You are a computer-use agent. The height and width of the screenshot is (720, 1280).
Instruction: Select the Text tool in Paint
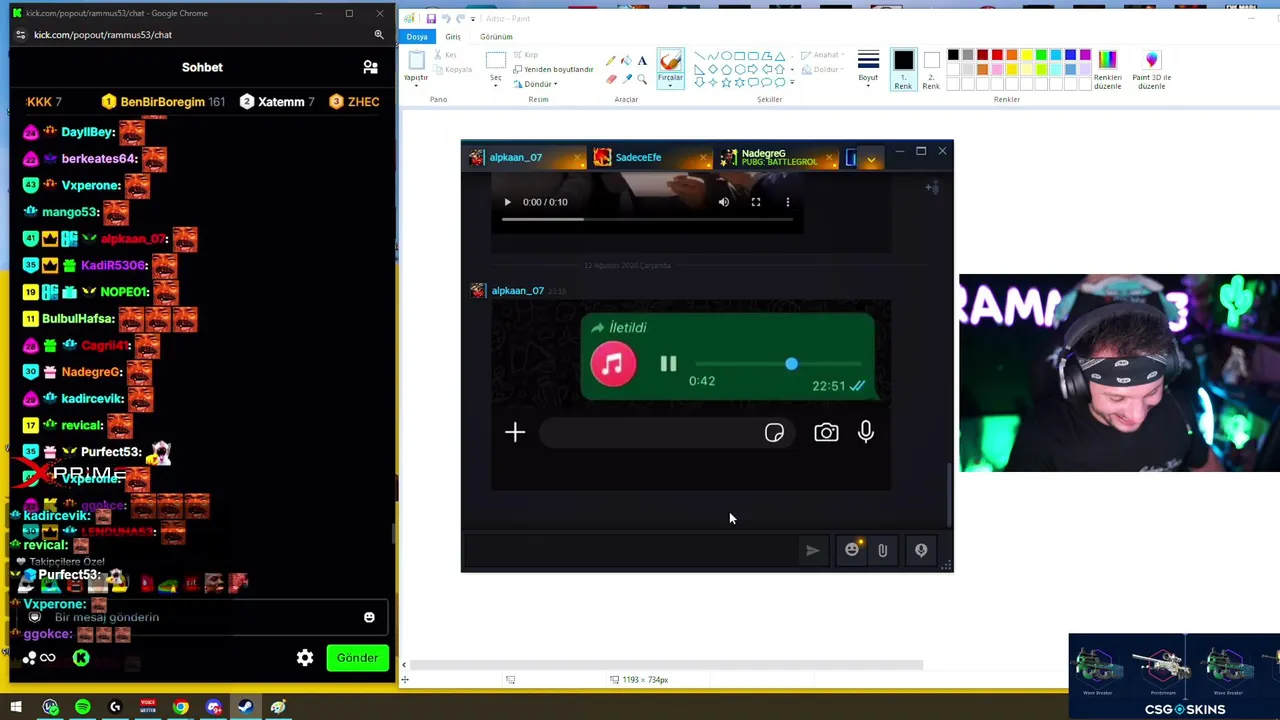click(x=642, y=61)
